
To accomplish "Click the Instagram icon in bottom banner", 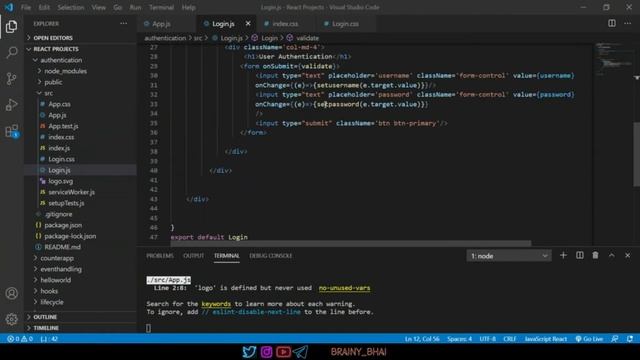I will pos(266,352).
